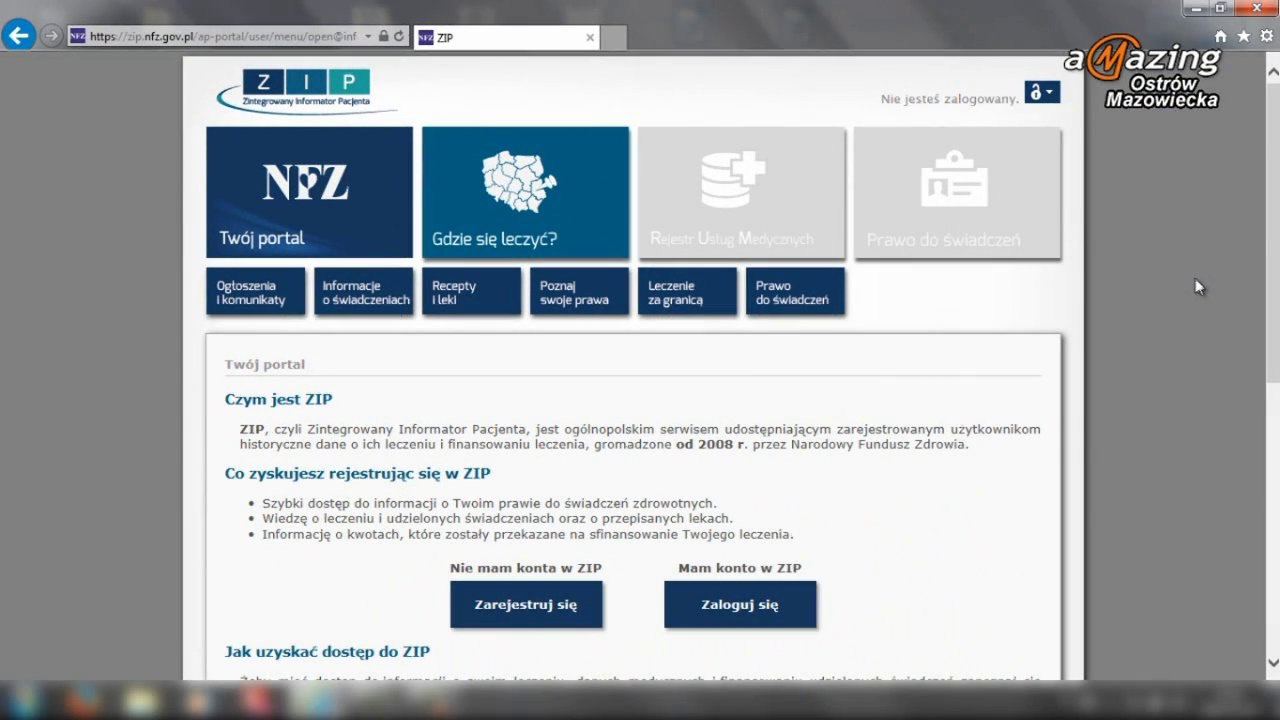Click the Zaloguj się button
Viewport: 1280px width, 720px height.
(740, 604)
